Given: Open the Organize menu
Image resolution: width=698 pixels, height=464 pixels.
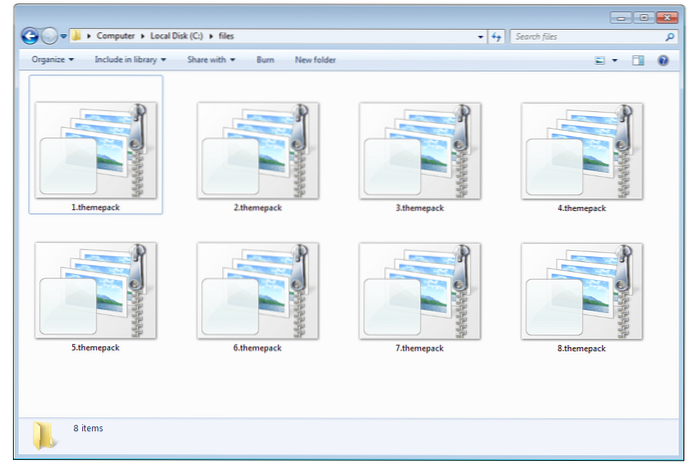Looking at the screenshot, I should point(52,60).
